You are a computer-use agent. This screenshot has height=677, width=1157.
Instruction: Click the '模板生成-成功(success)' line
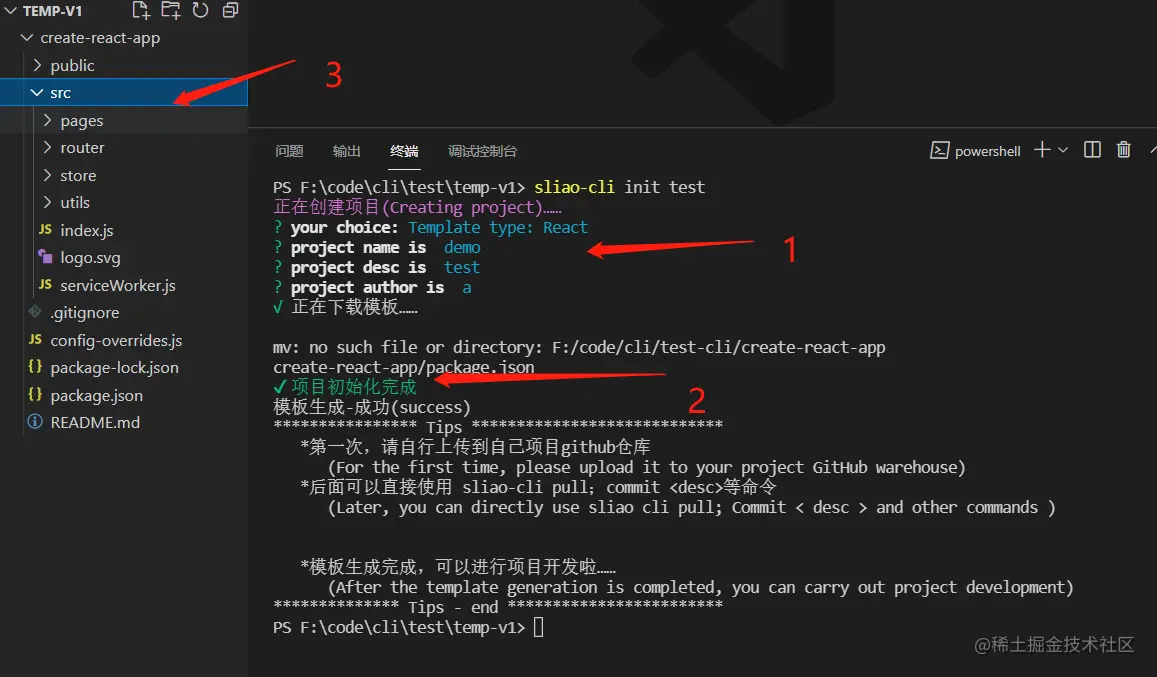(372, 408)
